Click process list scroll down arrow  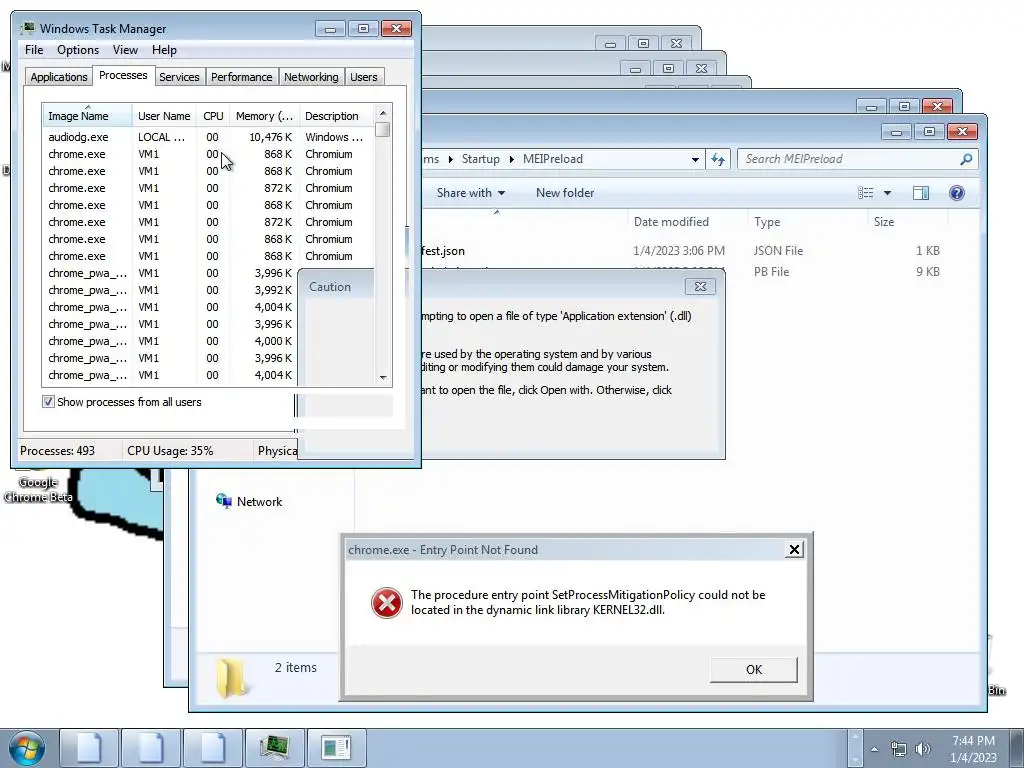click(383, 377)
